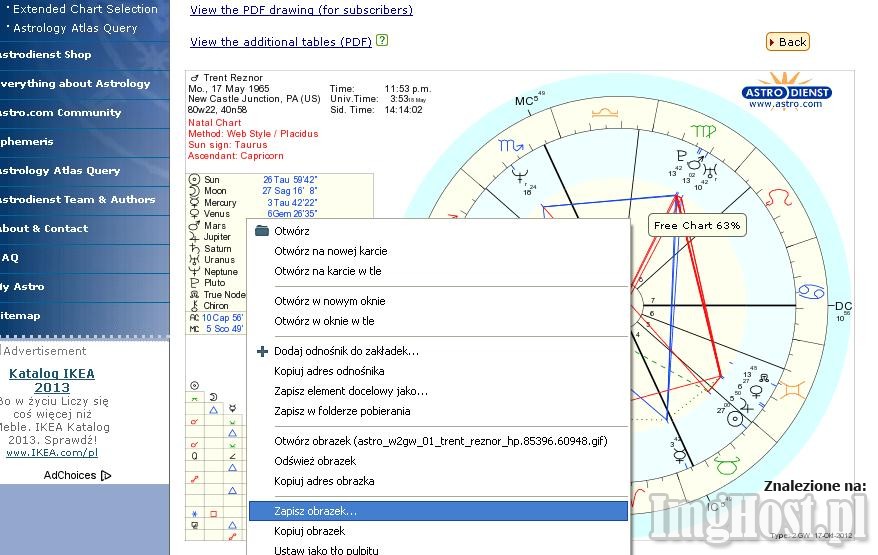Click Ascendant: Capricorn text
Screen dimensions: 878x555
pos(236,156)
